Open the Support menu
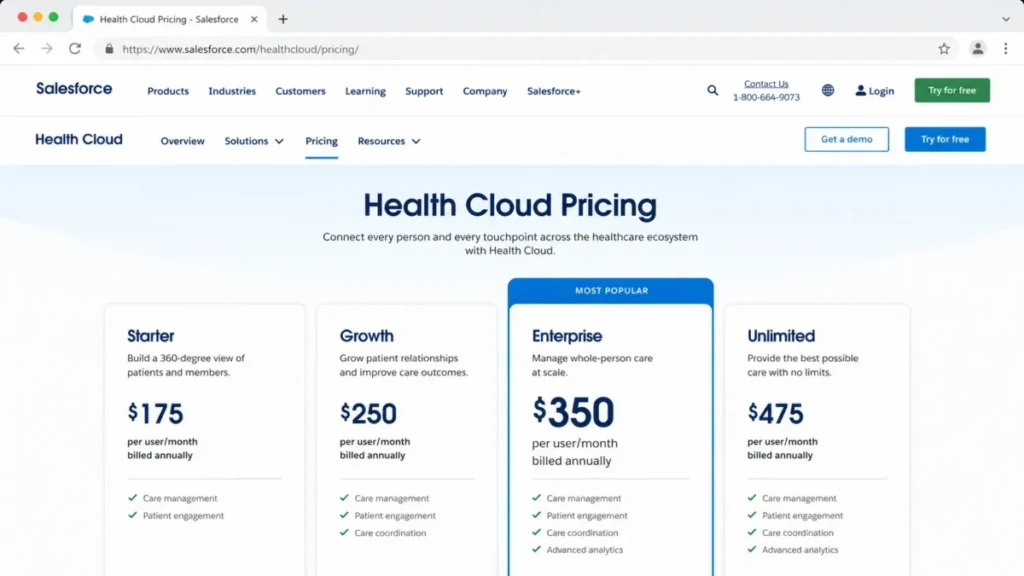The height and width of the screenshot is (576, 1024). pyautogui.click(x=424, y=91)
